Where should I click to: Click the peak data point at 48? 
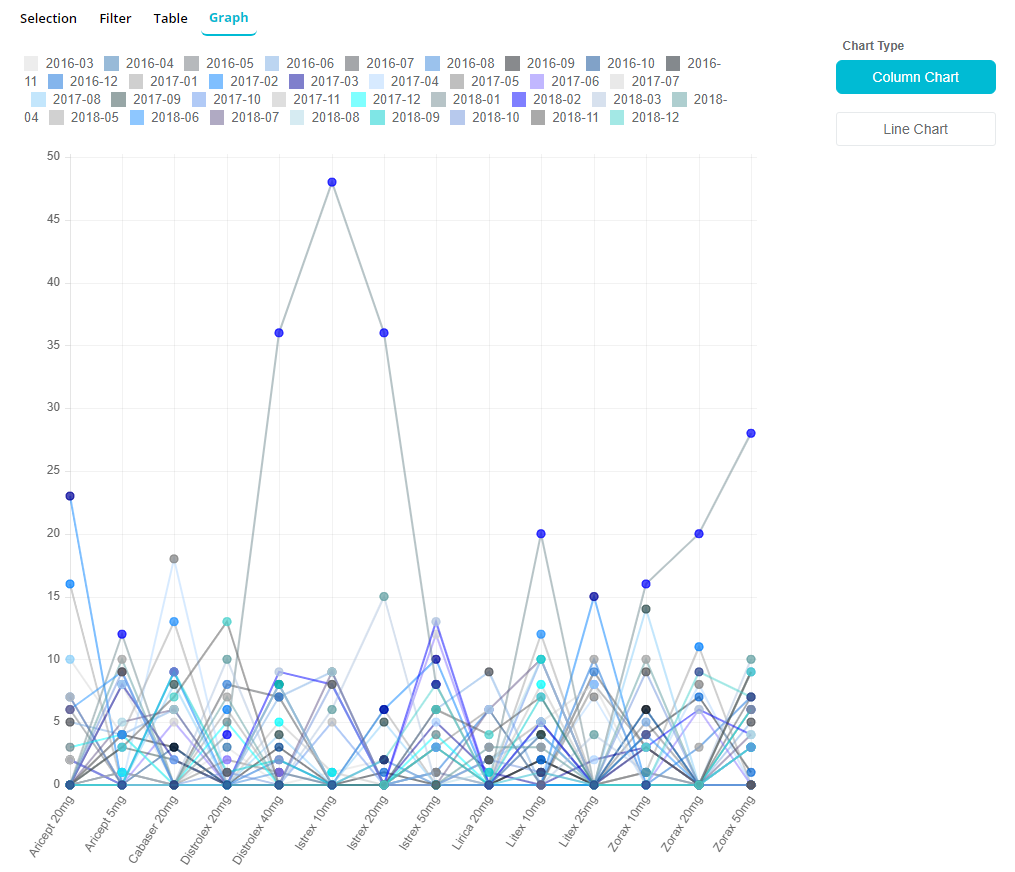[332, 182]
